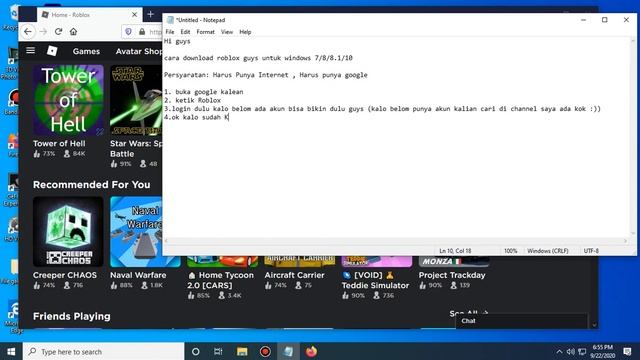The width and height of the screenshot is (640, 360).
Task: Show hidden system tray icons
Action: (559, 351)
